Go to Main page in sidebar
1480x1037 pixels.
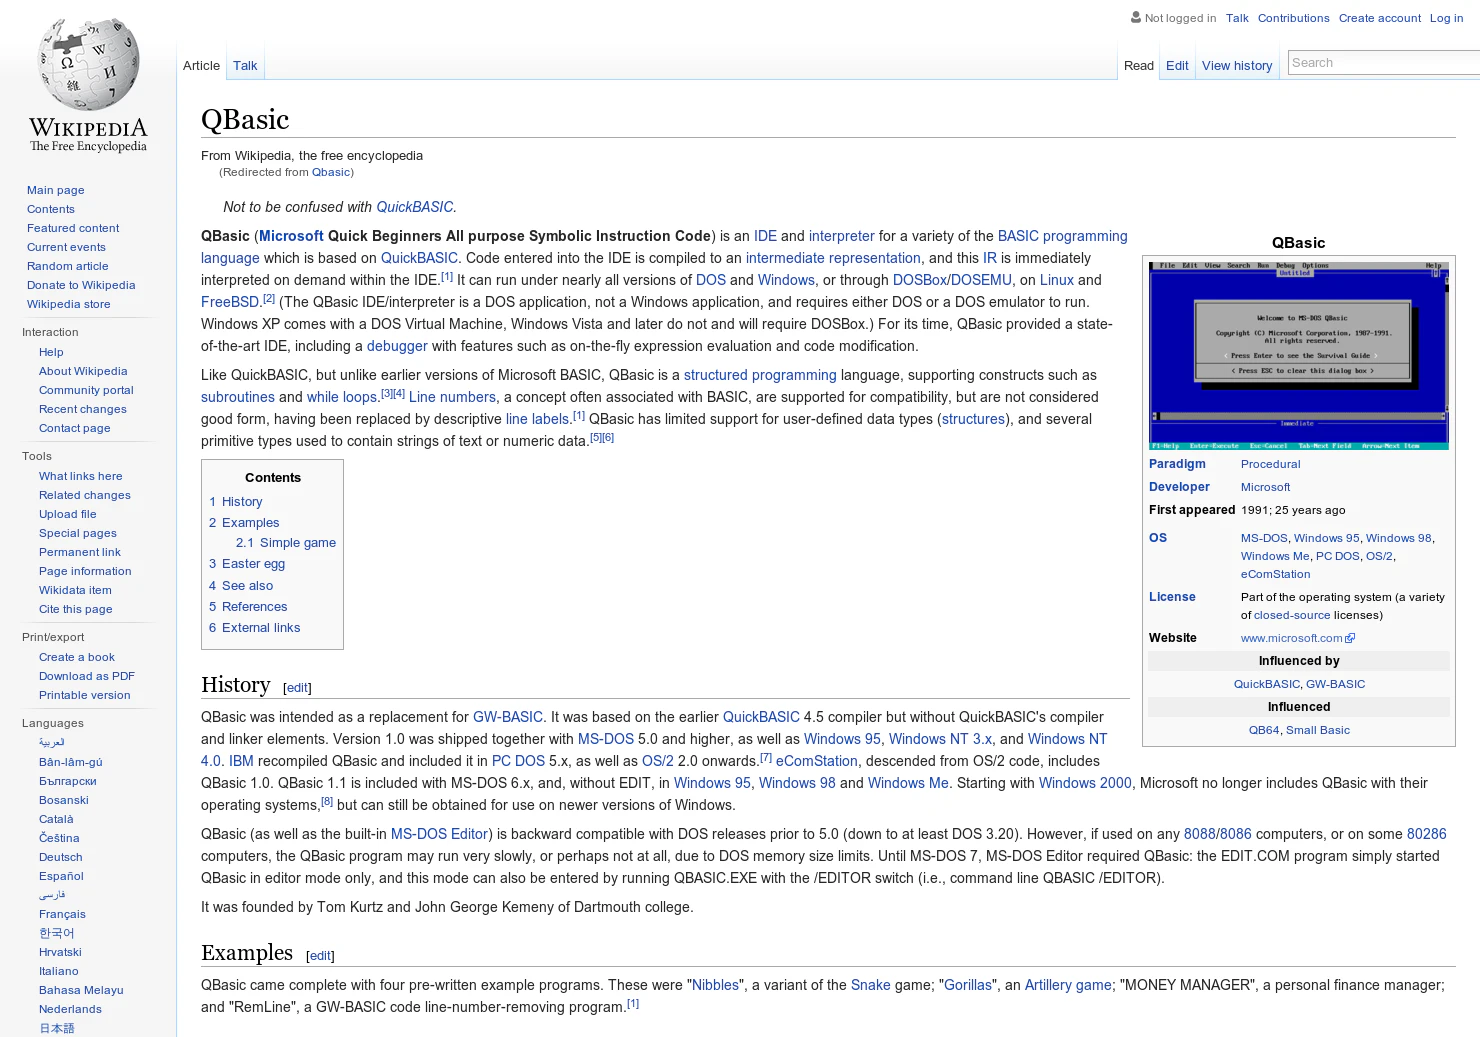pos(55,190)
